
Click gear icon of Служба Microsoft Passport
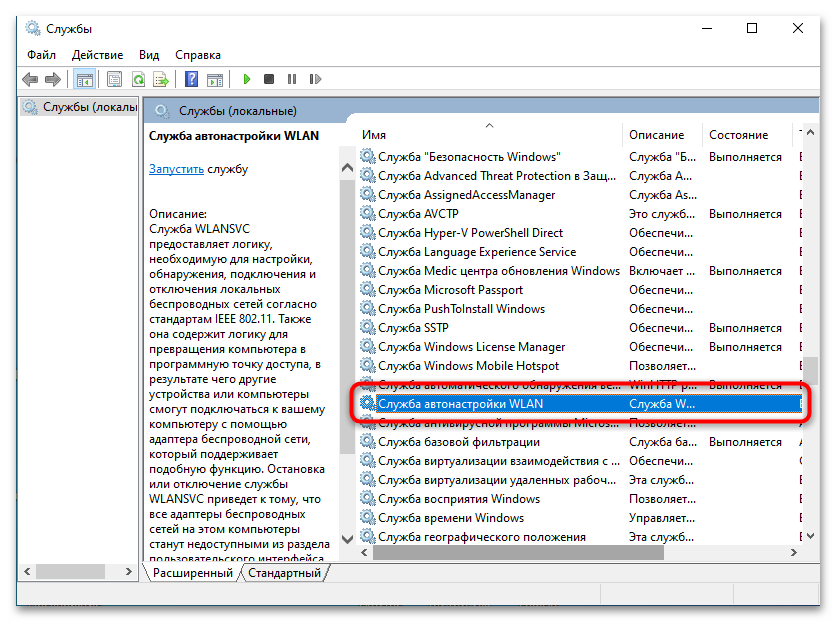(367, 289)
